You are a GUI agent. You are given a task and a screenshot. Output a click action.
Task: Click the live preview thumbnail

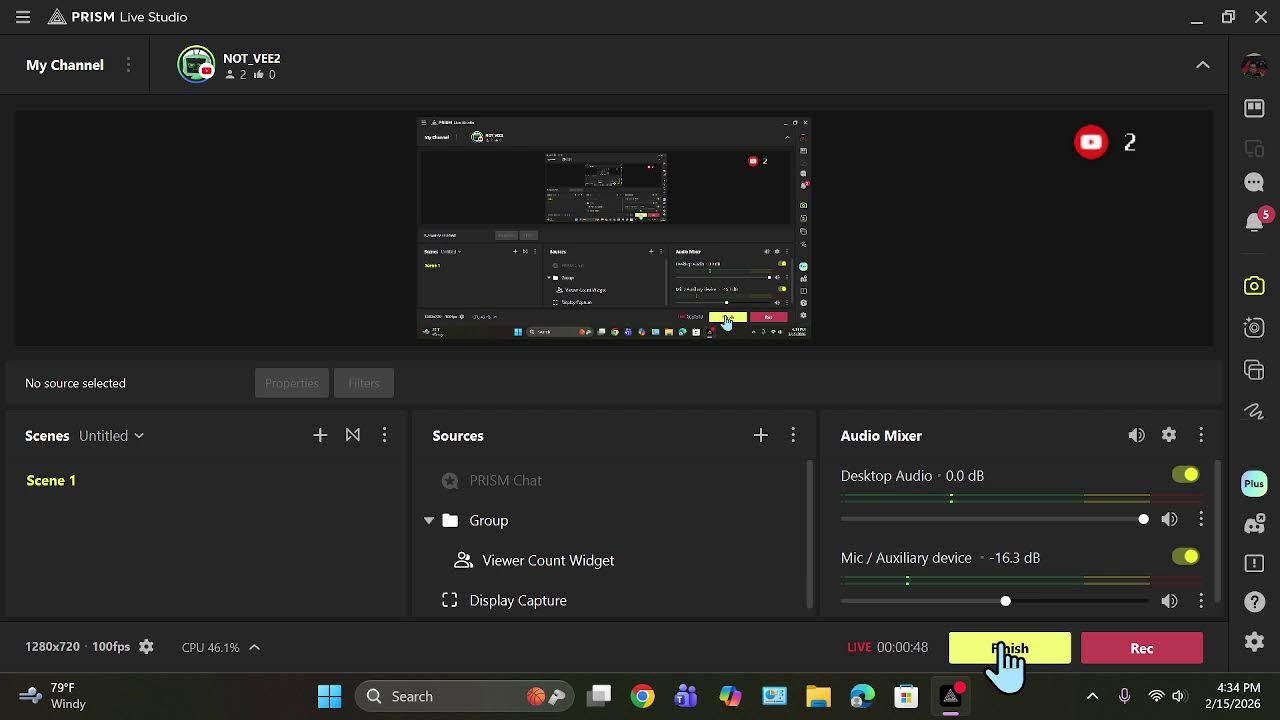click(613, 229)
